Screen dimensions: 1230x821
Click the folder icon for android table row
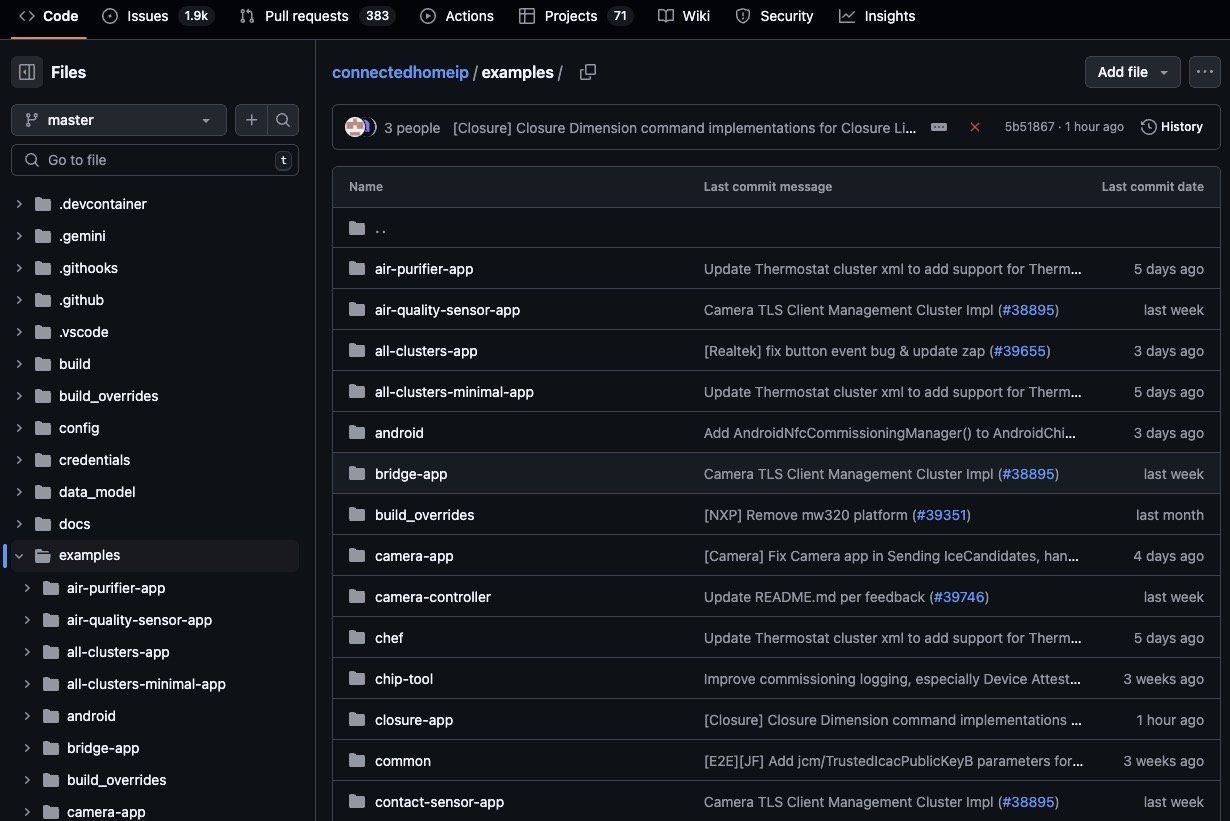(x=357, y=433)
